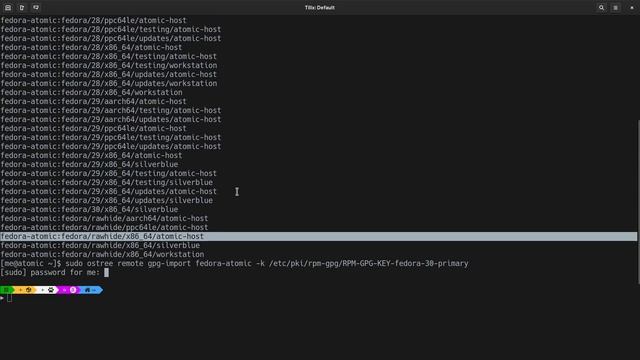Click the line fedora/29/x86_64/testing/atomic-host
The height and width of the screenshot is (360, 640).
click(x=109, y=173)
